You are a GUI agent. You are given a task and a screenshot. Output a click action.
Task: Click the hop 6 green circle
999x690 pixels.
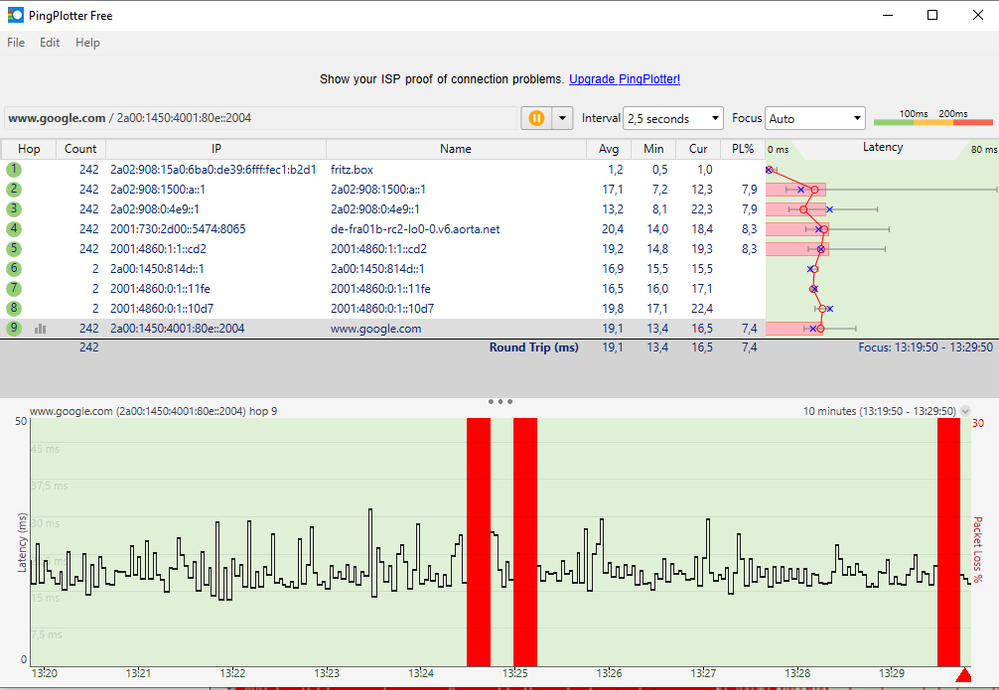14,268
